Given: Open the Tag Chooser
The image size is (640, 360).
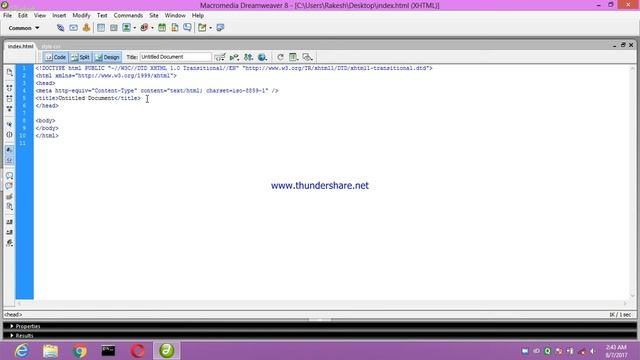Looking at the screenshot, I should point(220,28).
